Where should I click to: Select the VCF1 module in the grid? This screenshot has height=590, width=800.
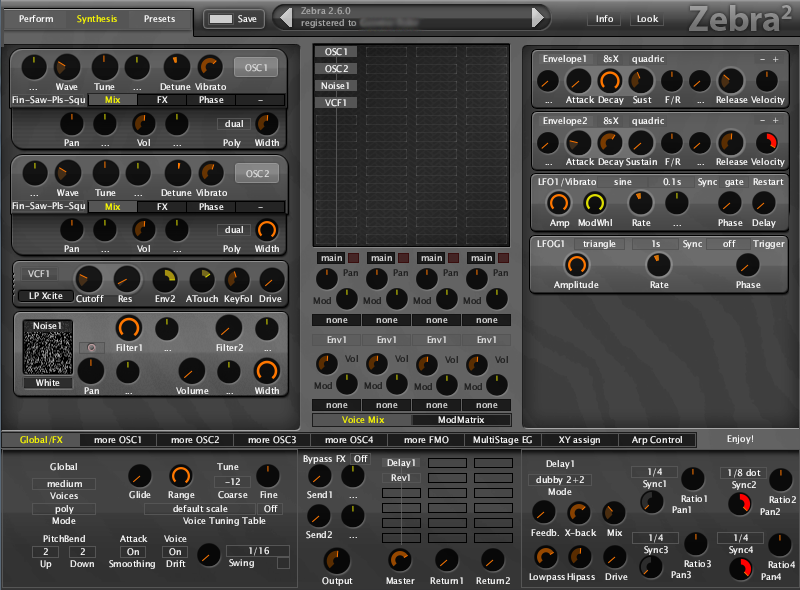click(x=335, y=103)
